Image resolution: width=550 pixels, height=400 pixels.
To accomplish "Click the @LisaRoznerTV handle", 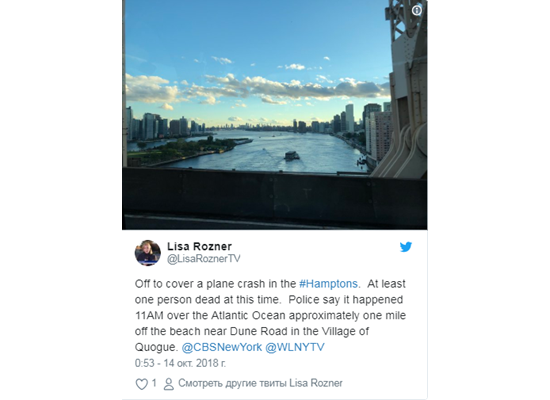I will point(204,259).
